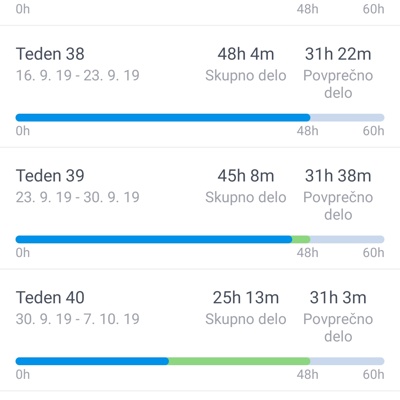Click the 48h marker under Teden 38 bar
Screen dimensions: 400x400
[307, 131]
